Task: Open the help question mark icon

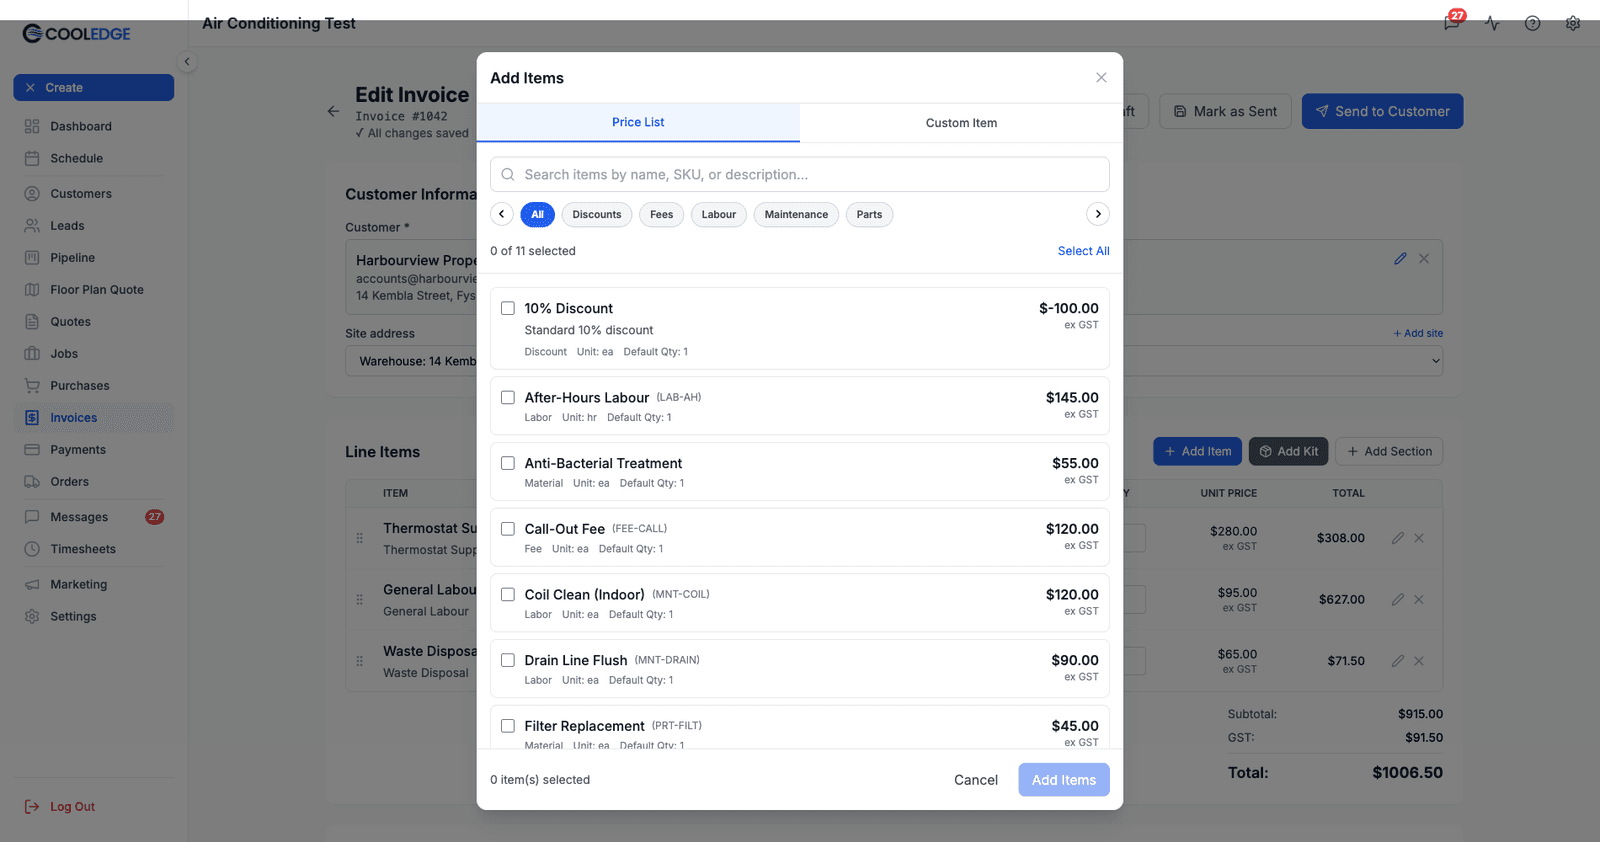Action: 1532,23
